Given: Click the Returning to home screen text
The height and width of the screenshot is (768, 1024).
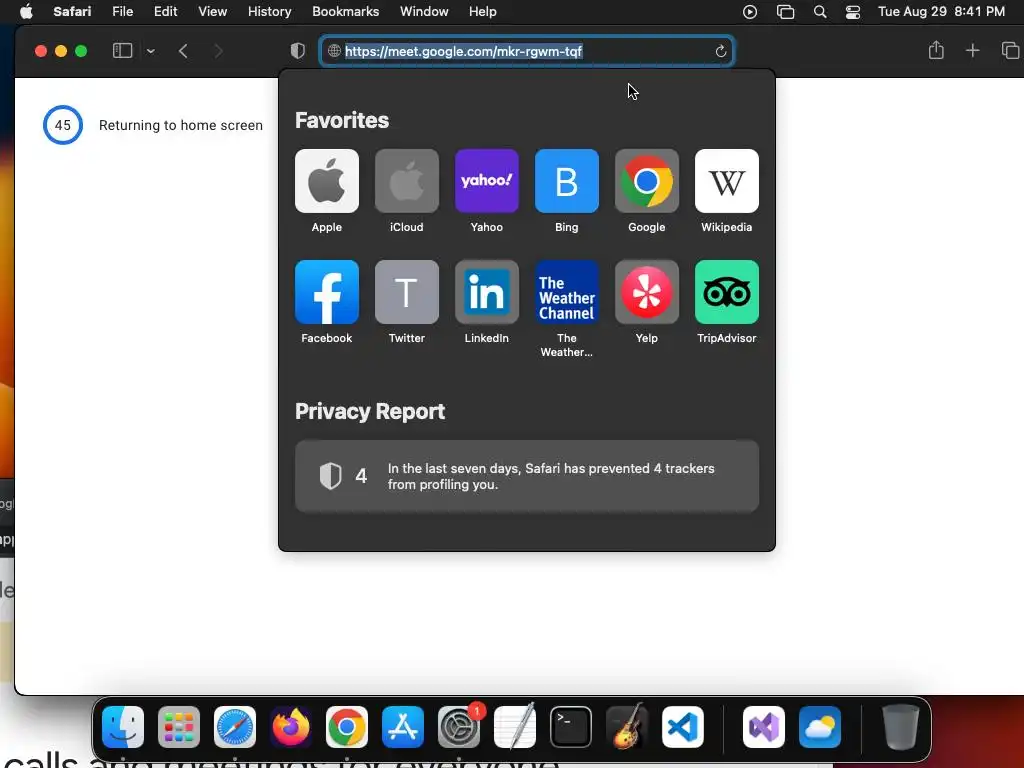Looking at the screenshot, I should [x=181, y=125].
